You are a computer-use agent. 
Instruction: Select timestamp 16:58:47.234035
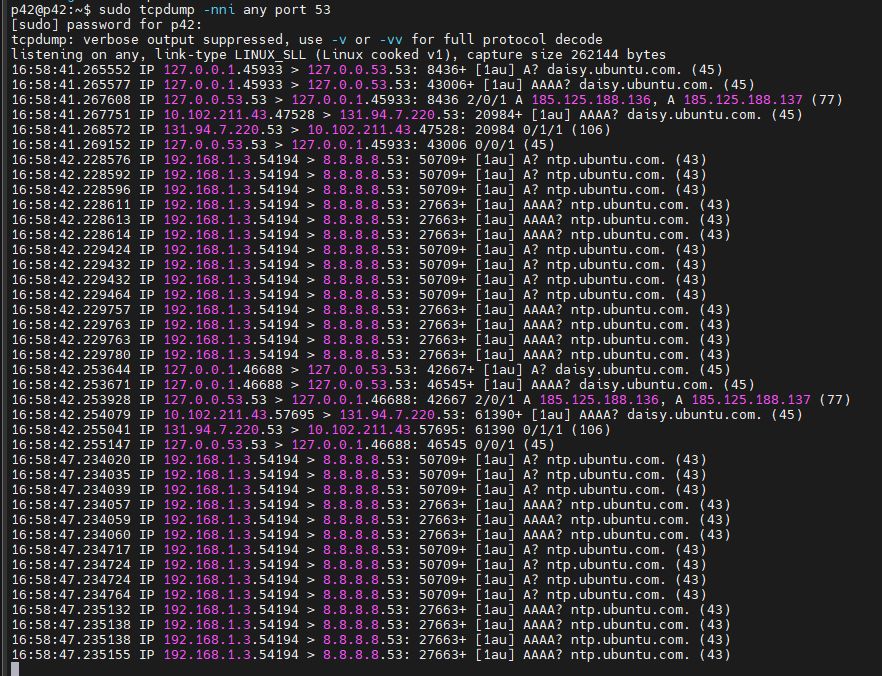pos(71,475)
